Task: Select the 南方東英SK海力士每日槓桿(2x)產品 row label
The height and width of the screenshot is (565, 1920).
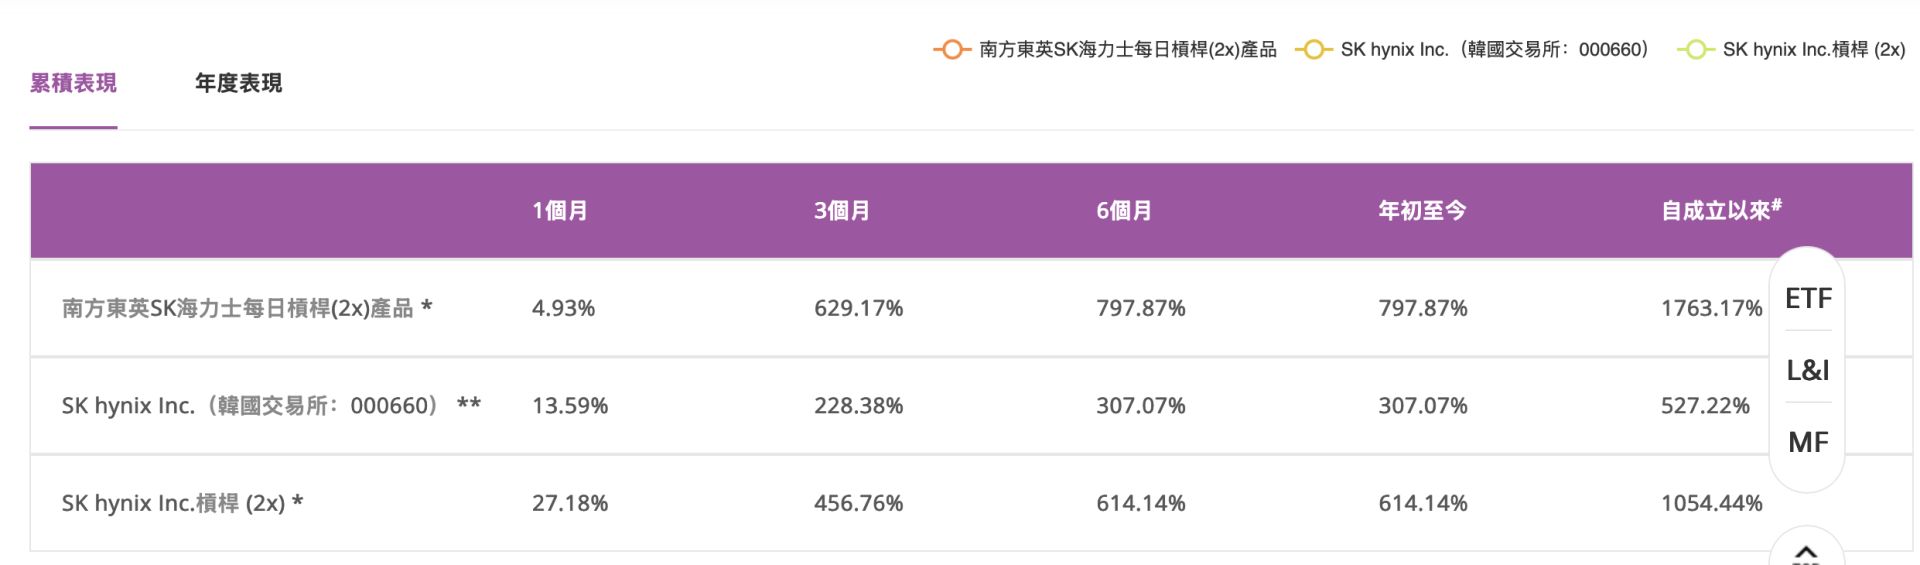Action: coord(246,308)
